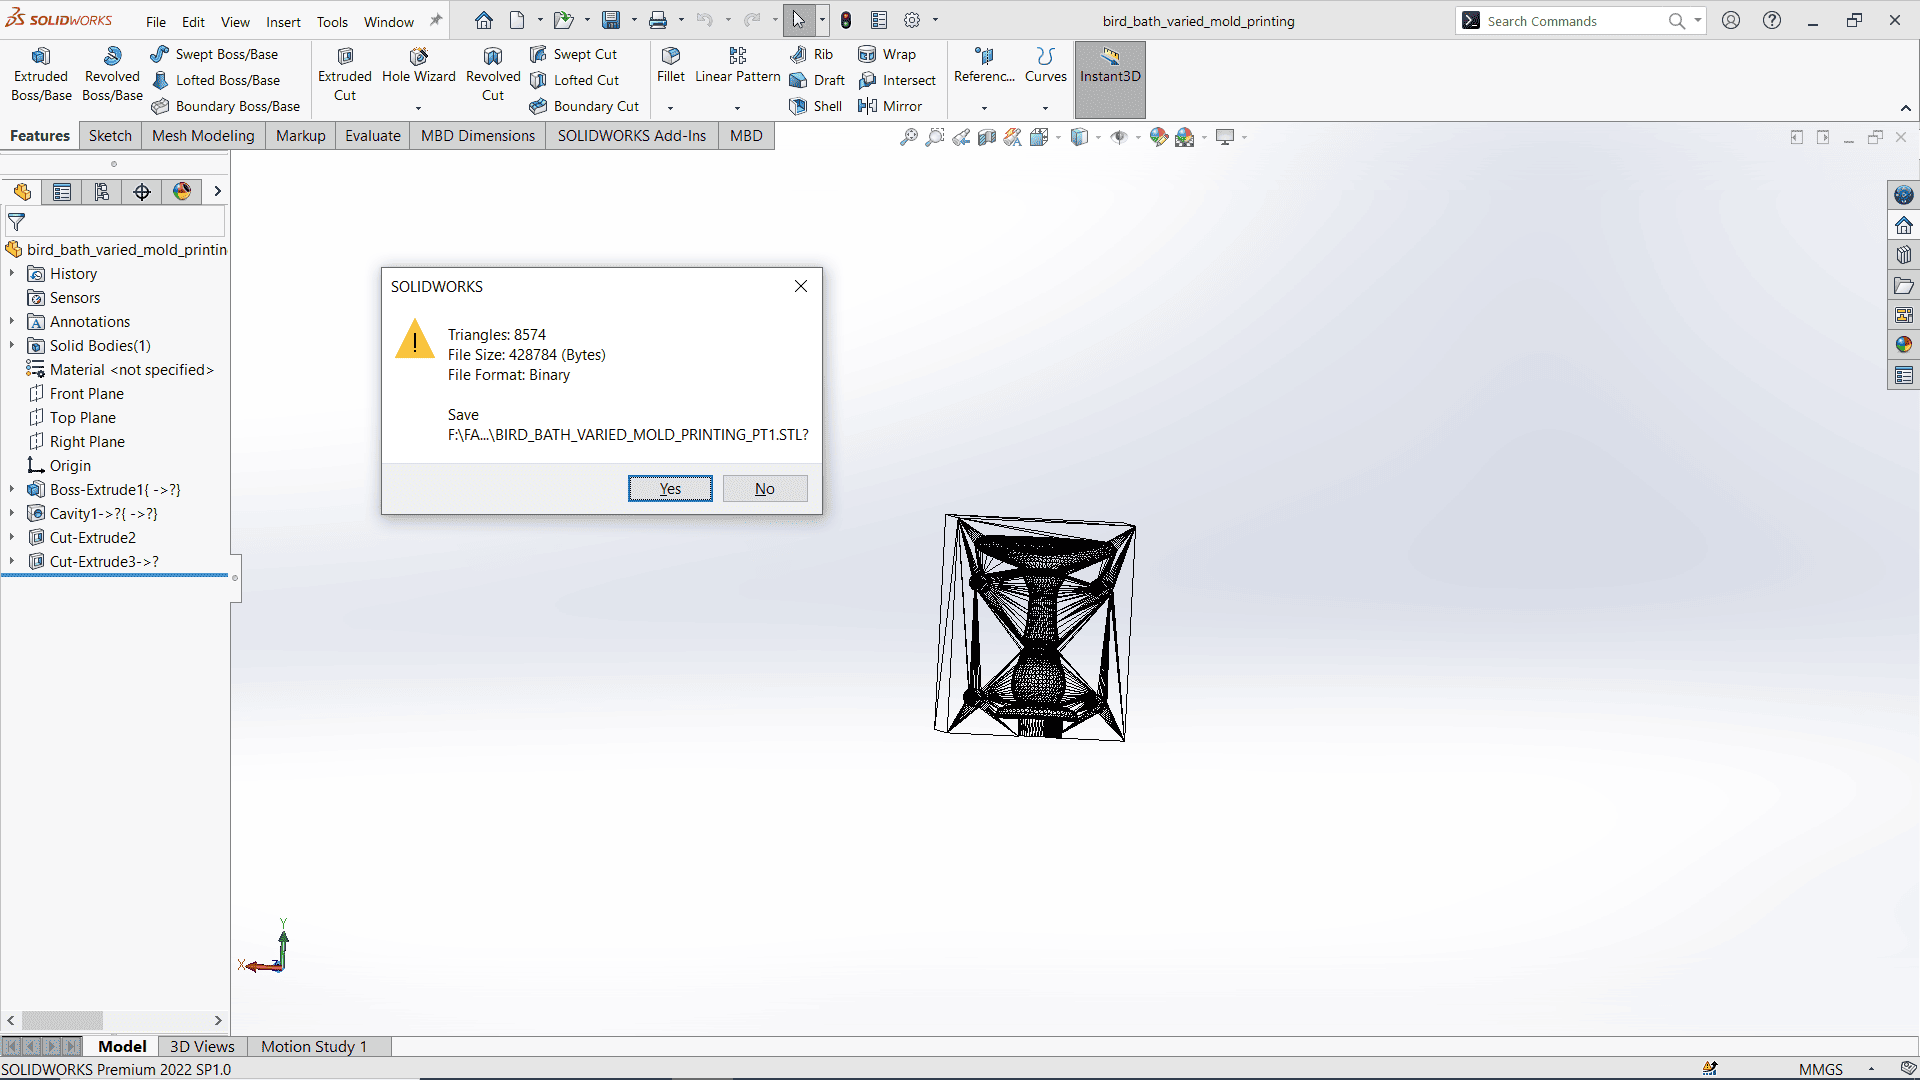
Task: Click the Extruded Cut tool
Action: coord(345,75)
